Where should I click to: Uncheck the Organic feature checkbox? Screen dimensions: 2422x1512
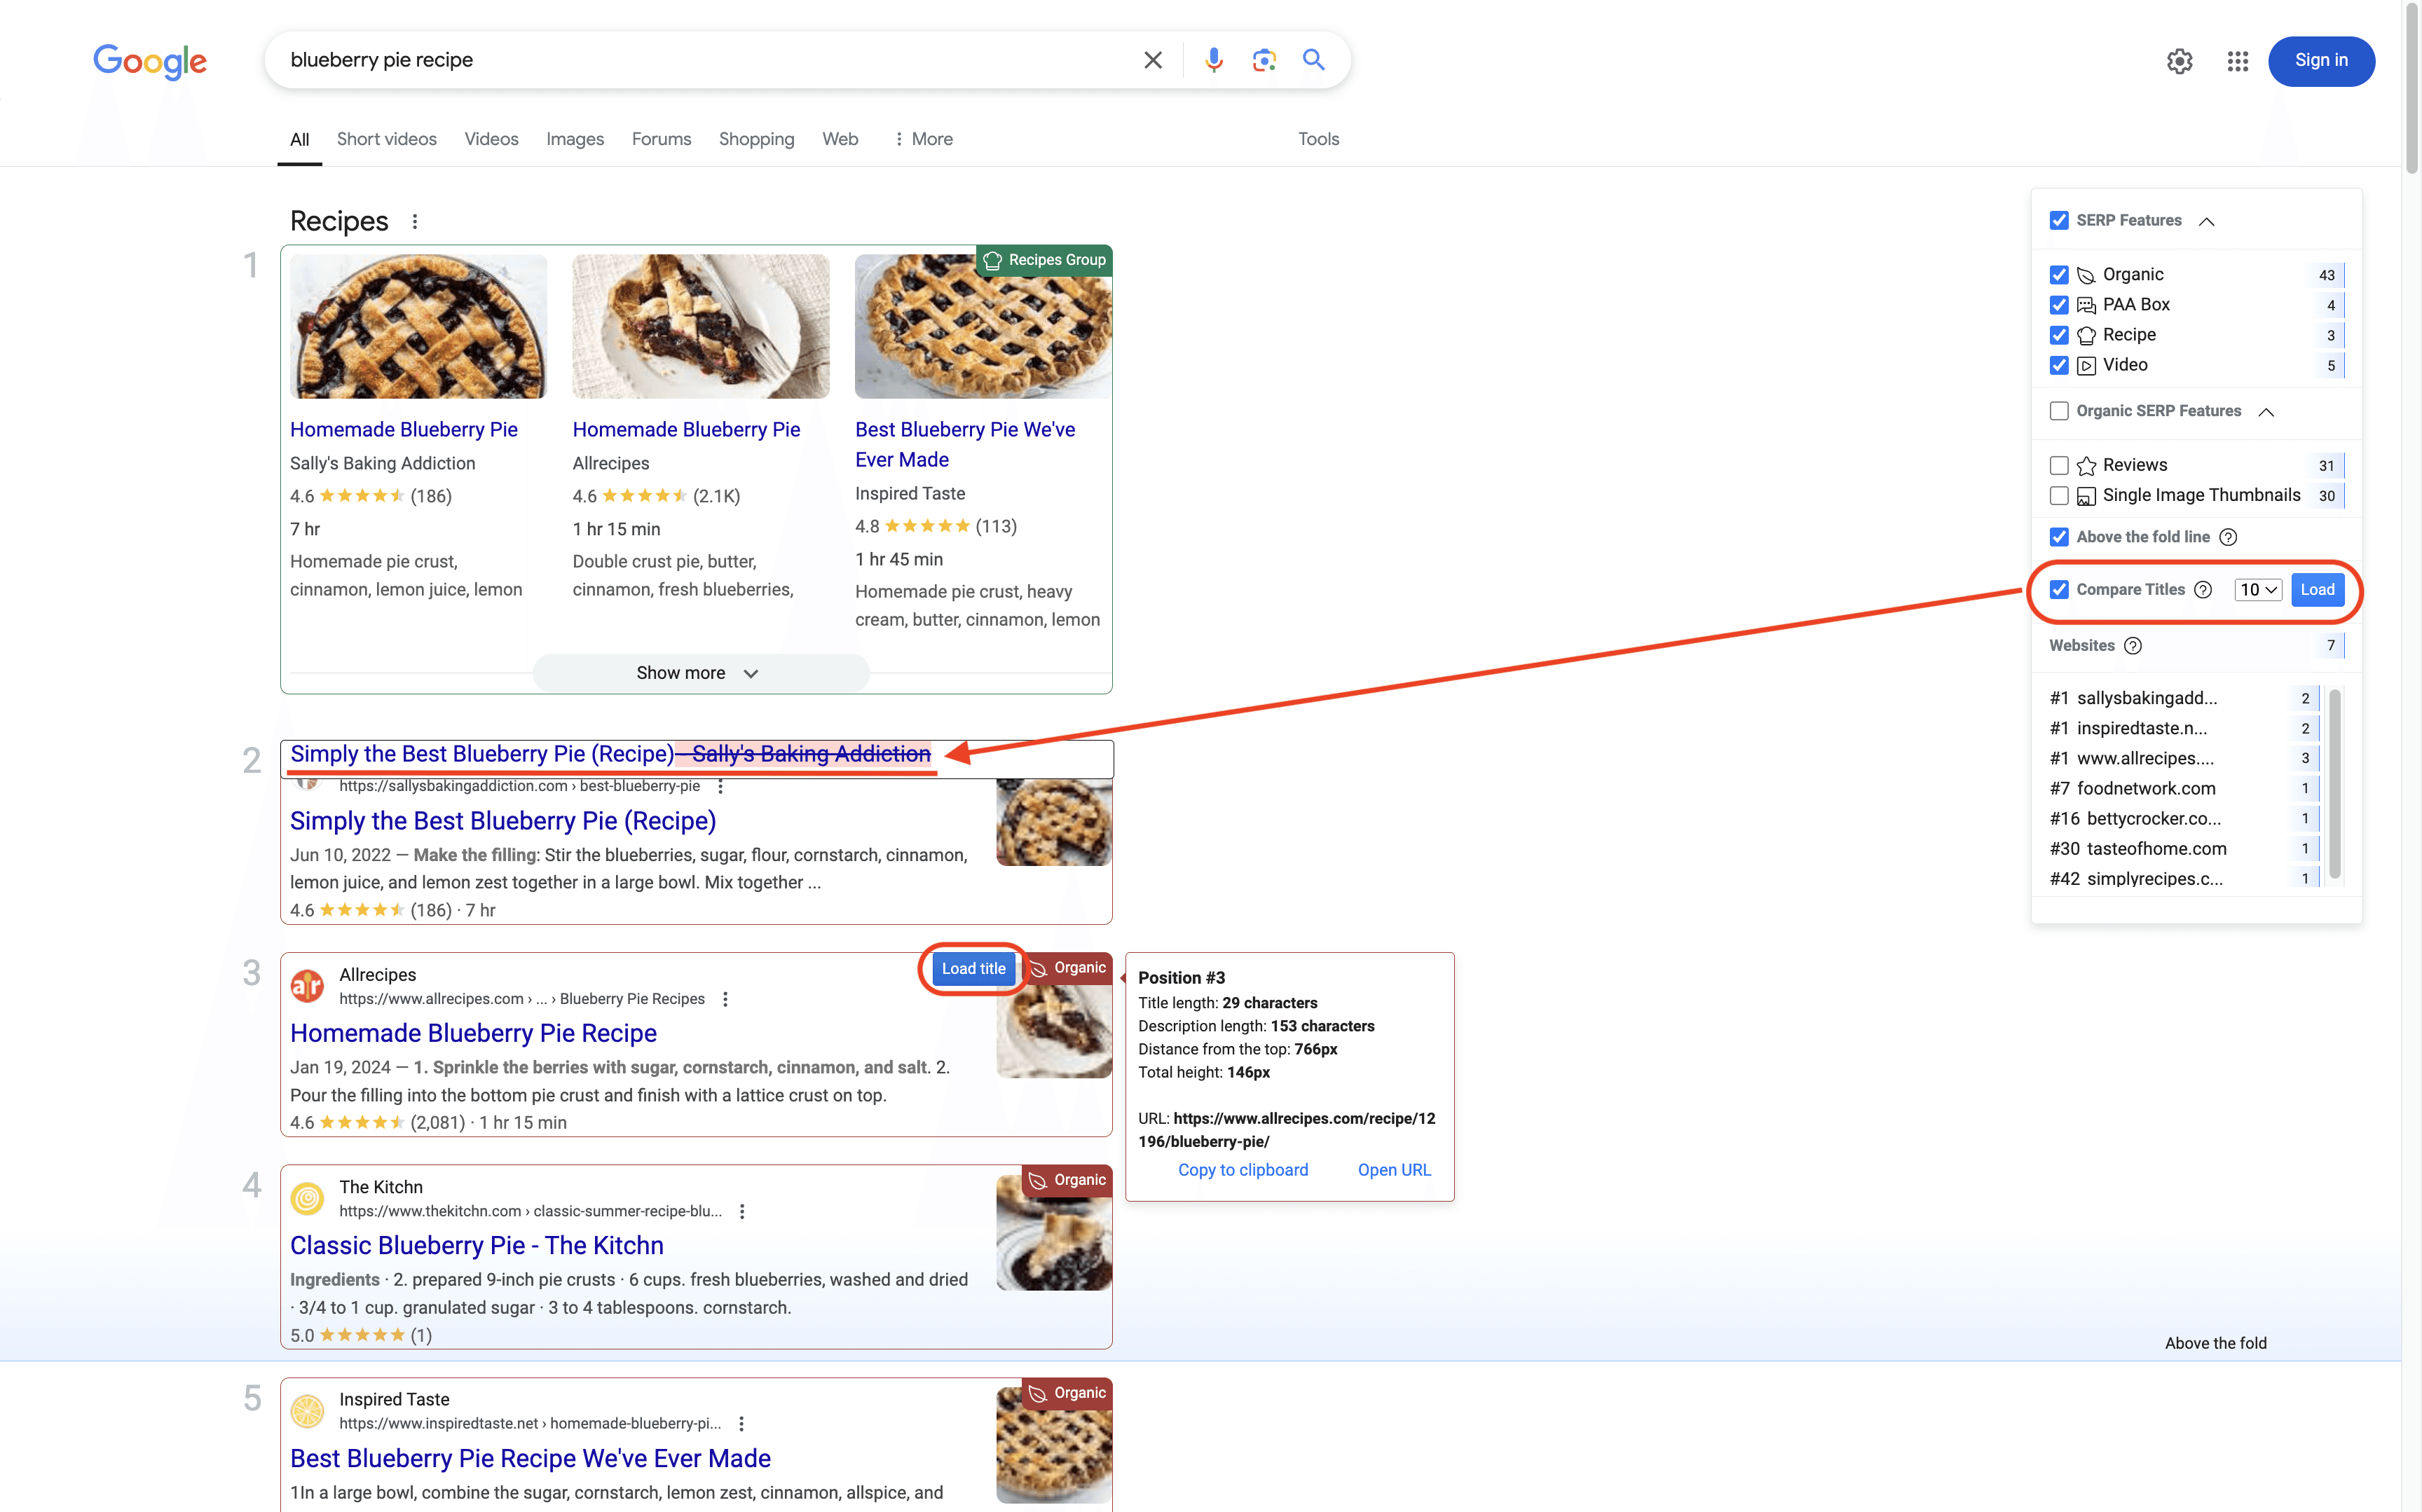[x=2059, y=275]
